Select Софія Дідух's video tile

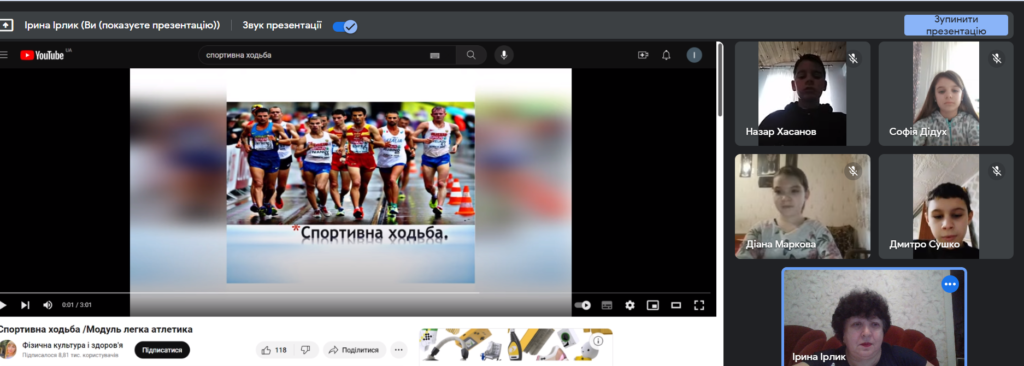pos(946,93)
